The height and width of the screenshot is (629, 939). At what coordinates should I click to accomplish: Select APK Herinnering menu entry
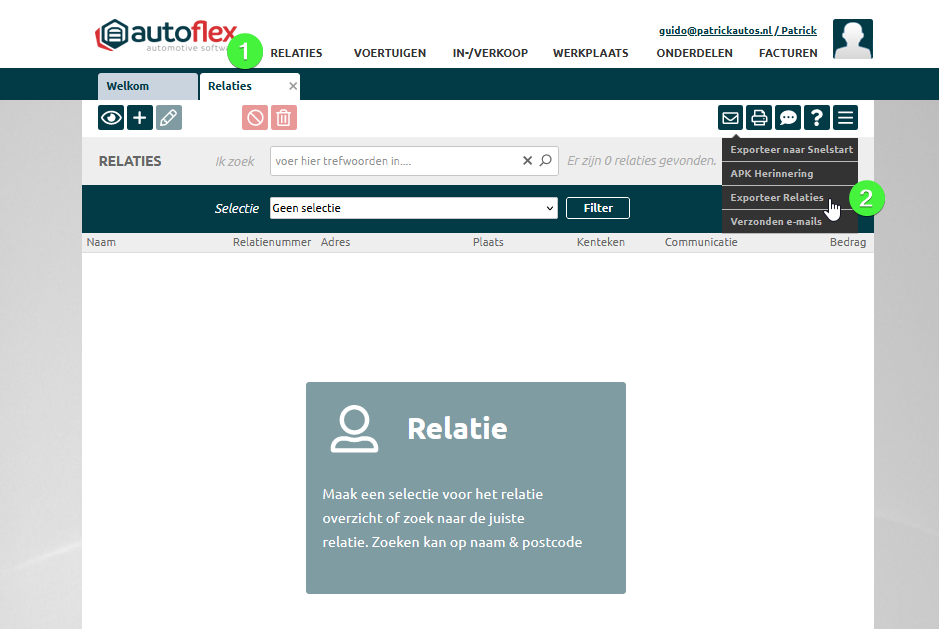[771, 174]
